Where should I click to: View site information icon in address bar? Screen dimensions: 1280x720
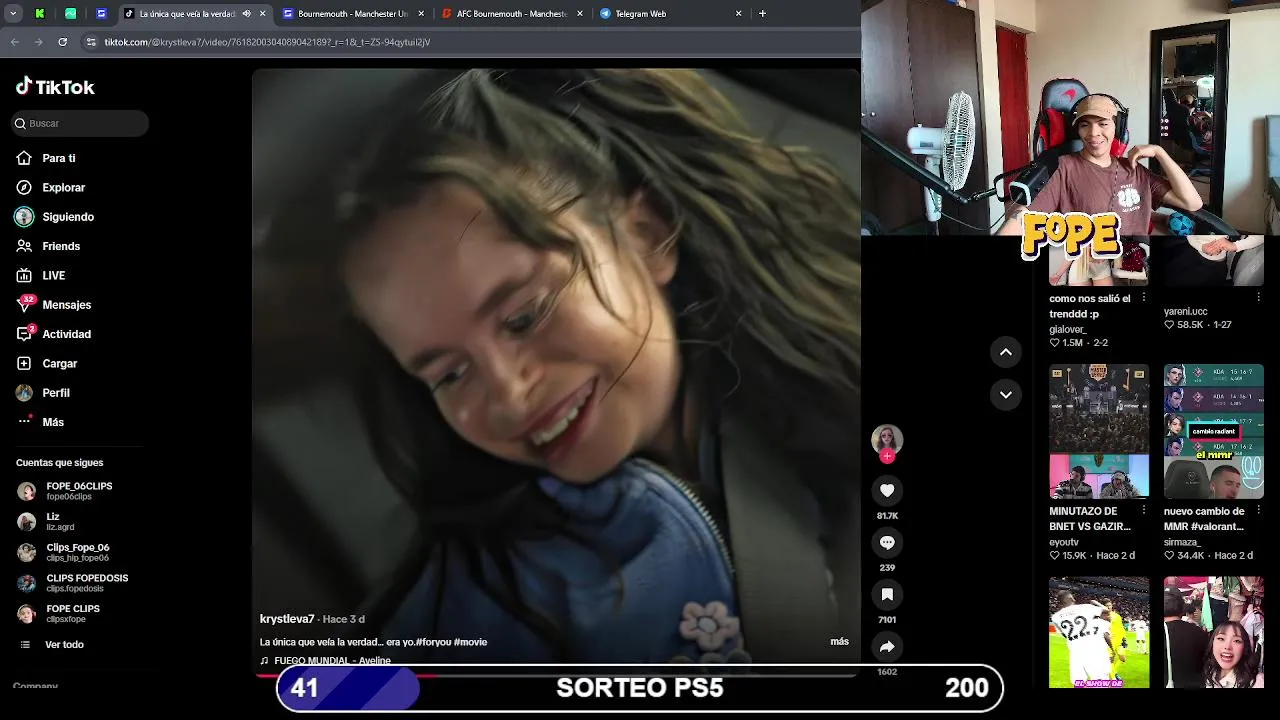point(91,42)
